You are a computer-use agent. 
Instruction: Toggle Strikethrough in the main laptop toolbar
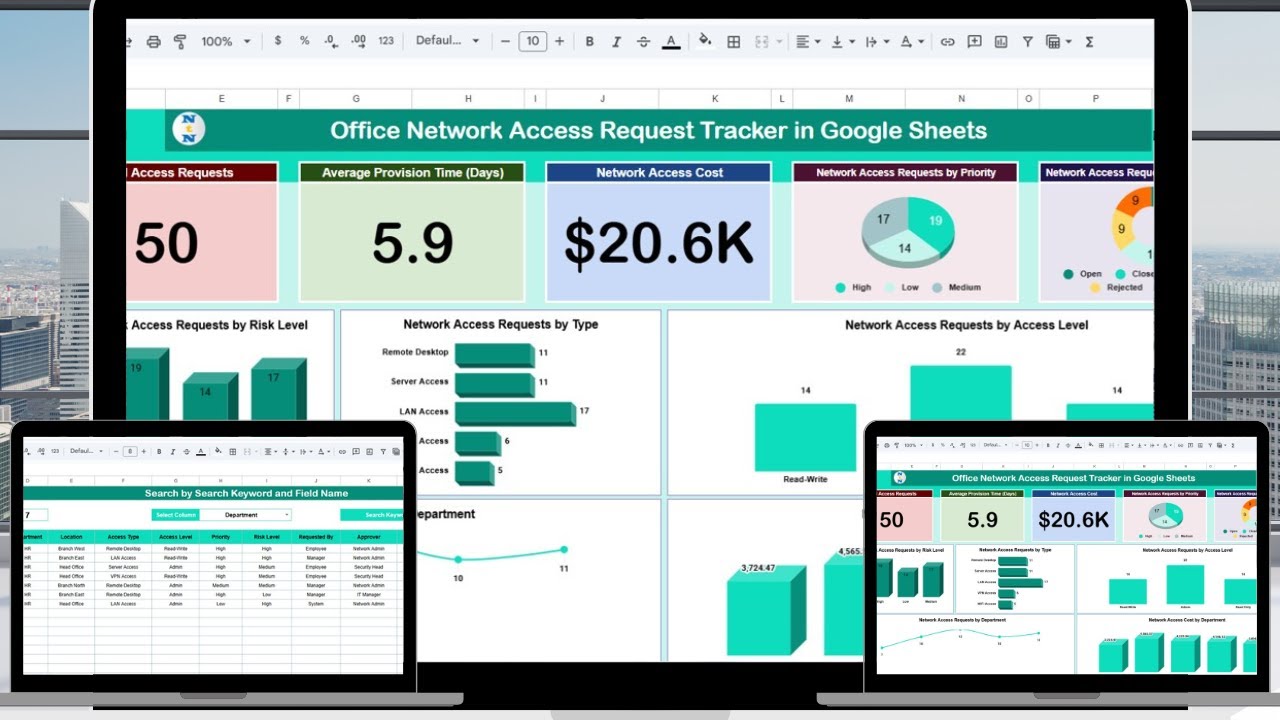click(643, 41)
